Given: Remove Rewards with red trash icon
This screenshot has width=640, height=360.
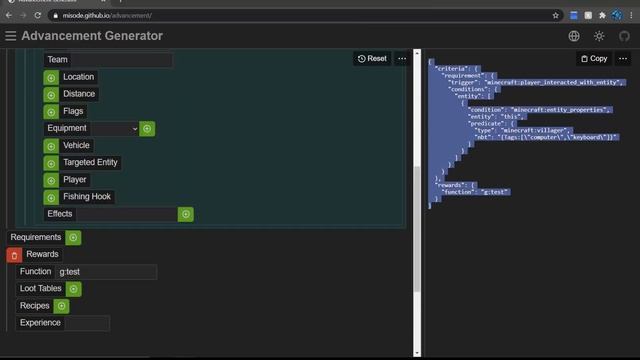Looking at the screenshot, I should coord(14,255).
